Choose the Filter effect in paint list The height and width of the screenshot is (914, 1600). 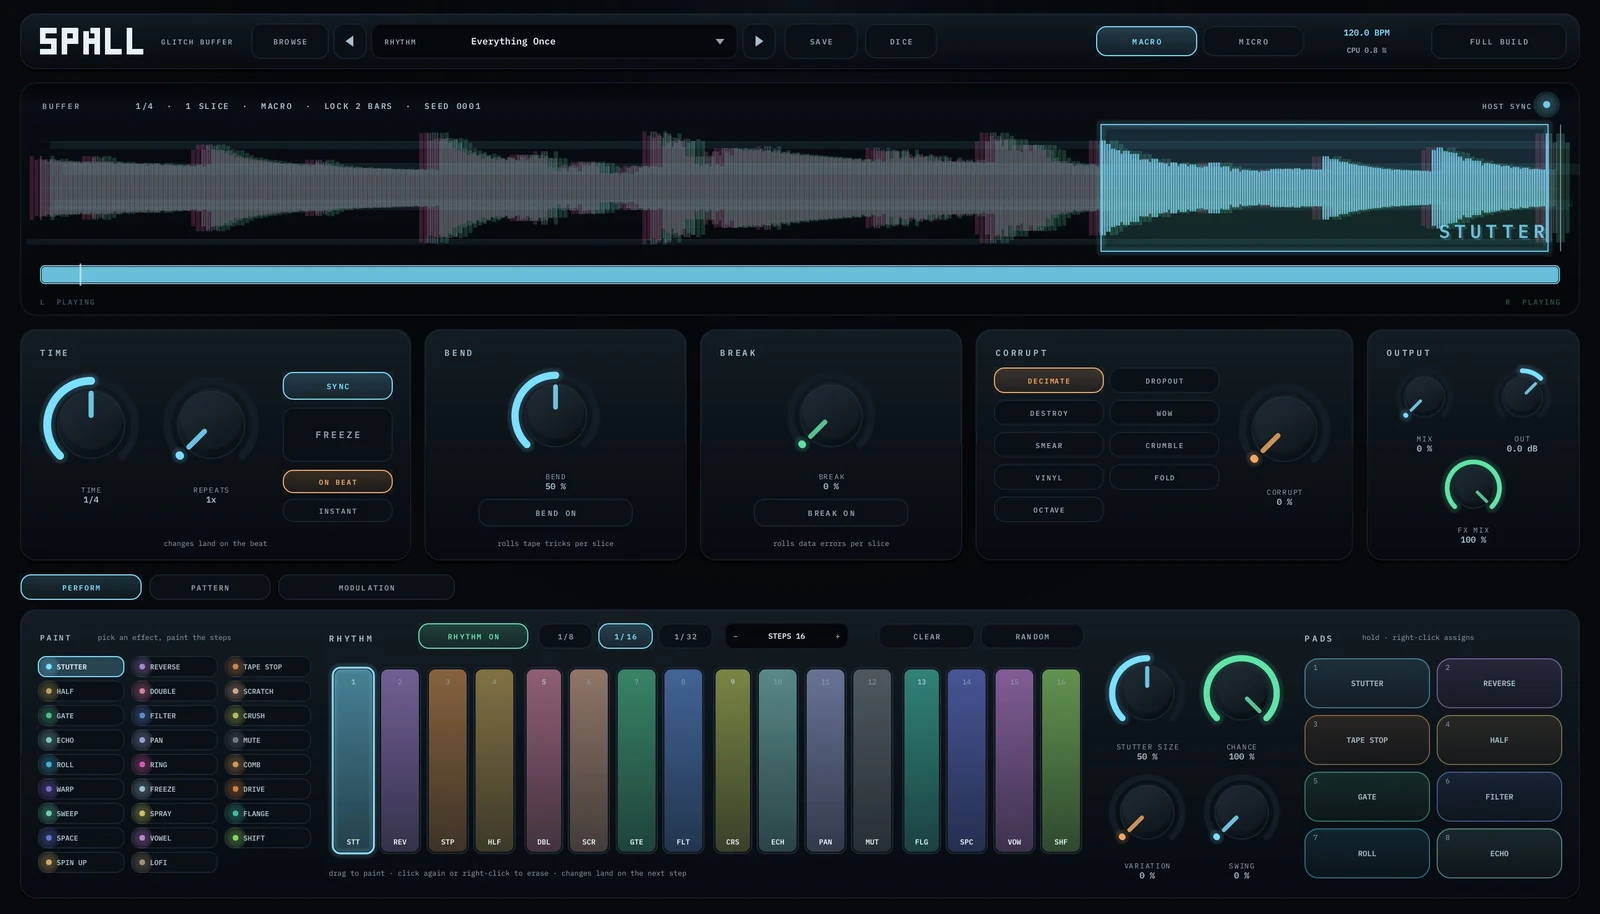(174, 716)
